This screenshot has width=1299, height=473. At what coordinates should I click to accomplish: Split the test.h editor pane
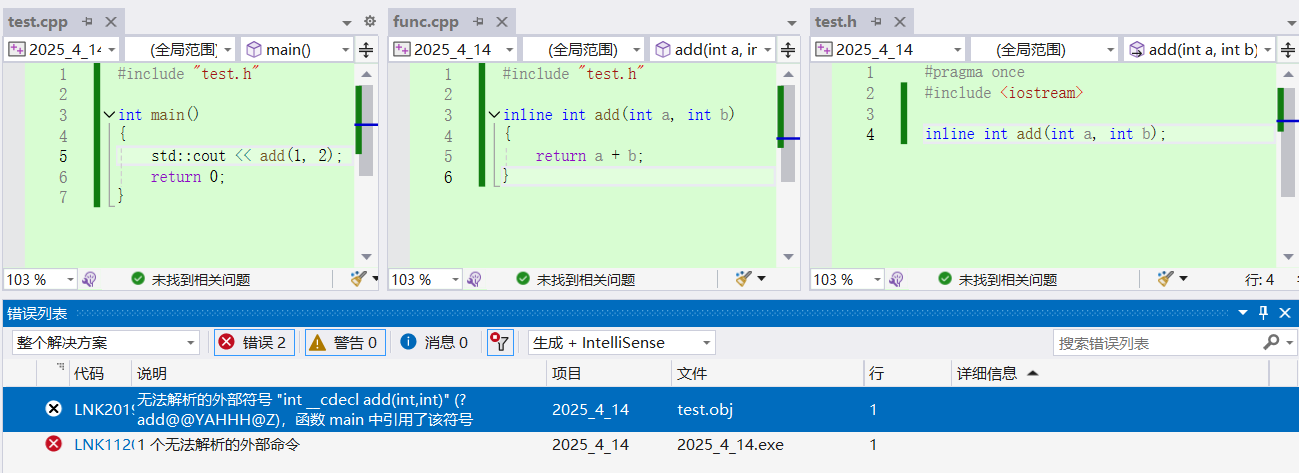point(1288,49)
